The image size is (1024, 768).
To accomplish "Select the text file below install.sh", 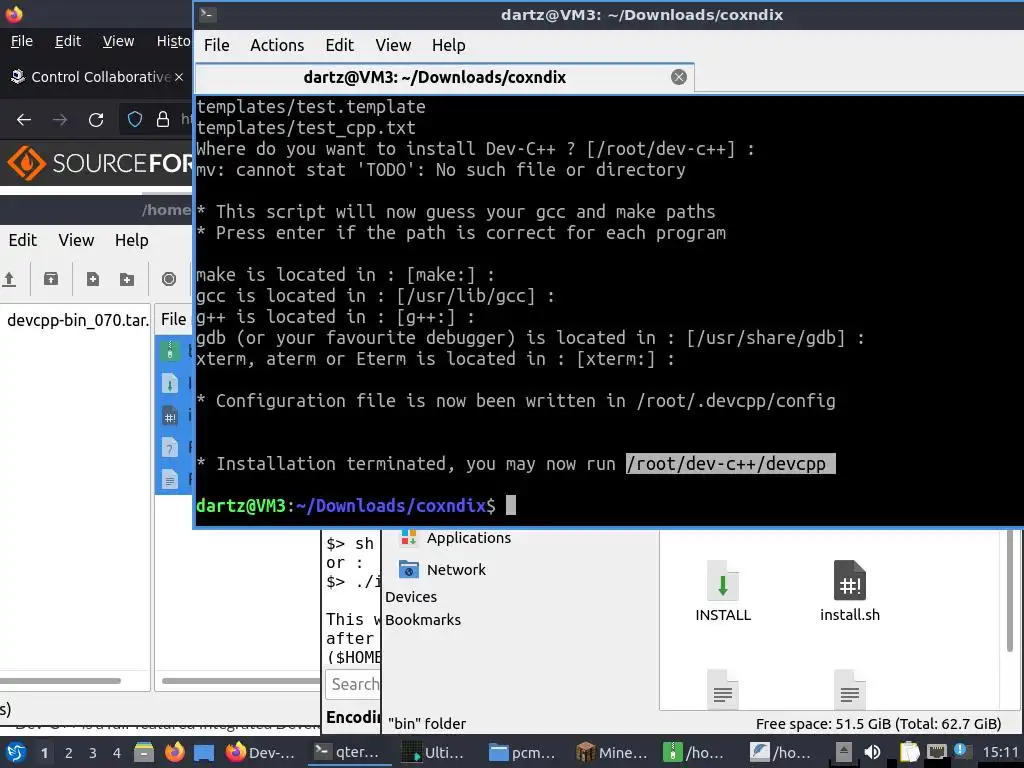I will coord(850,689).
